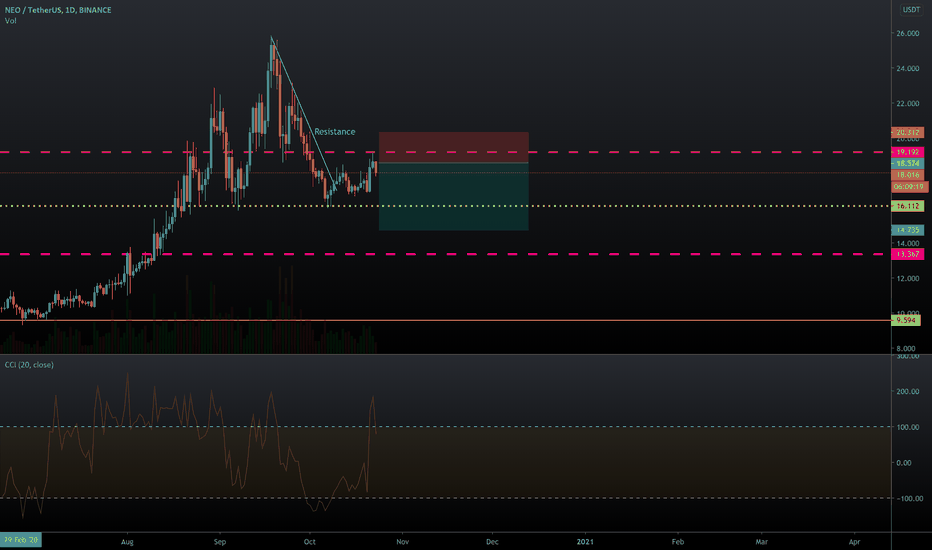Click the 24.000 price axis value

908,68
